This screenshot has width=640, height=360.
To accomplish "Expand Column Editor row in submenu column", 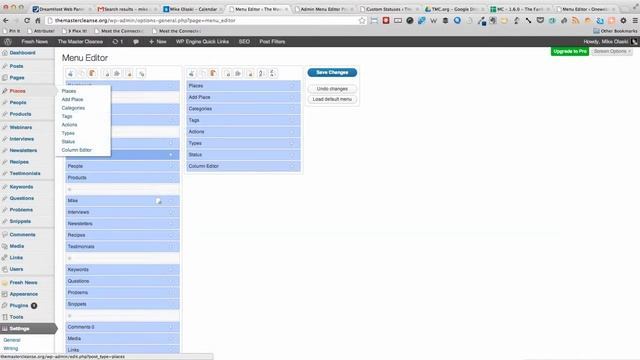I will [292, 166].
